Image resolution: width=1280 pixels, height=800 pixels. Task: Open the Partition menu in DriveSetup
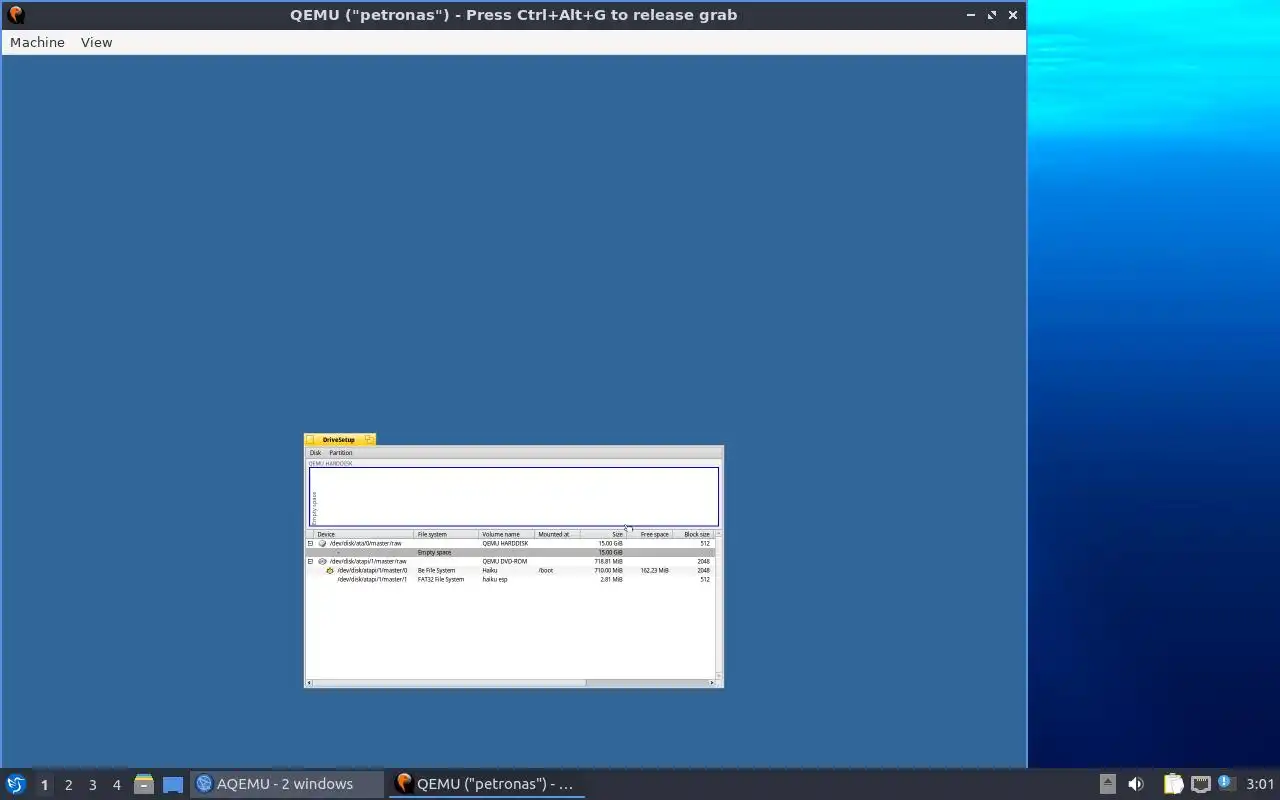(341, 453)
